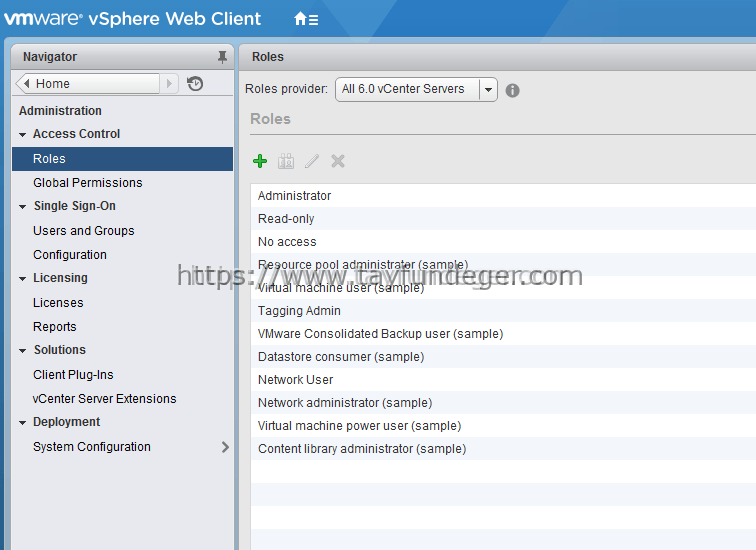Select Datastore consumer (sample) role
This screenshot has height=550, width=756.
click(503, 357)
